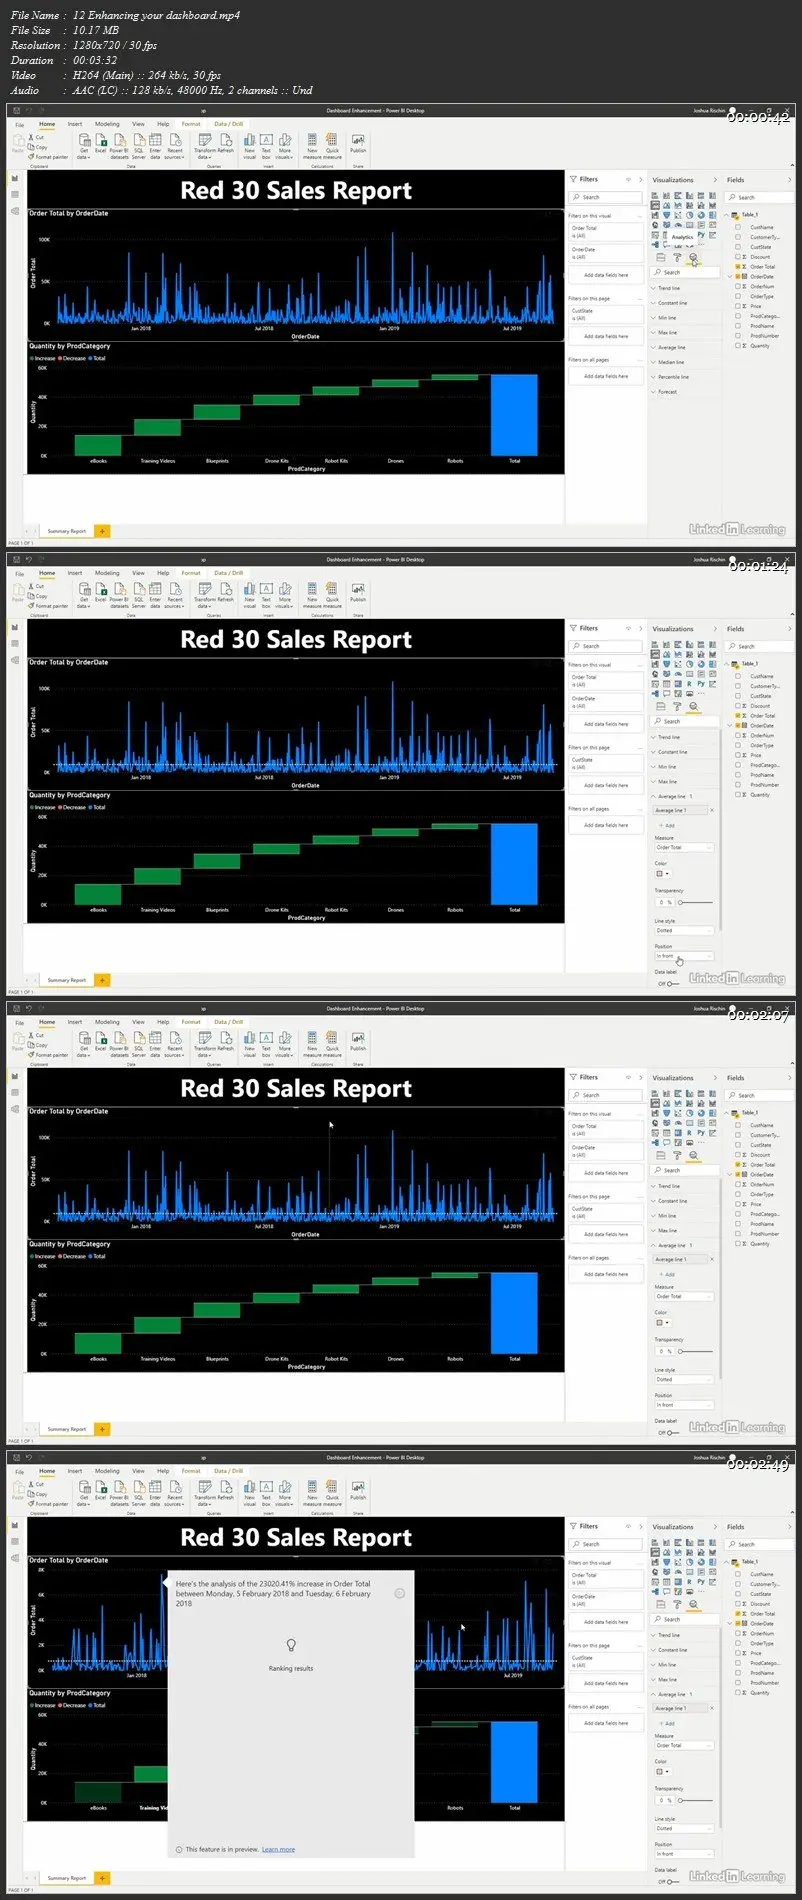Click + Add under Average line, 00:01:24 frame

click(668, 825)
